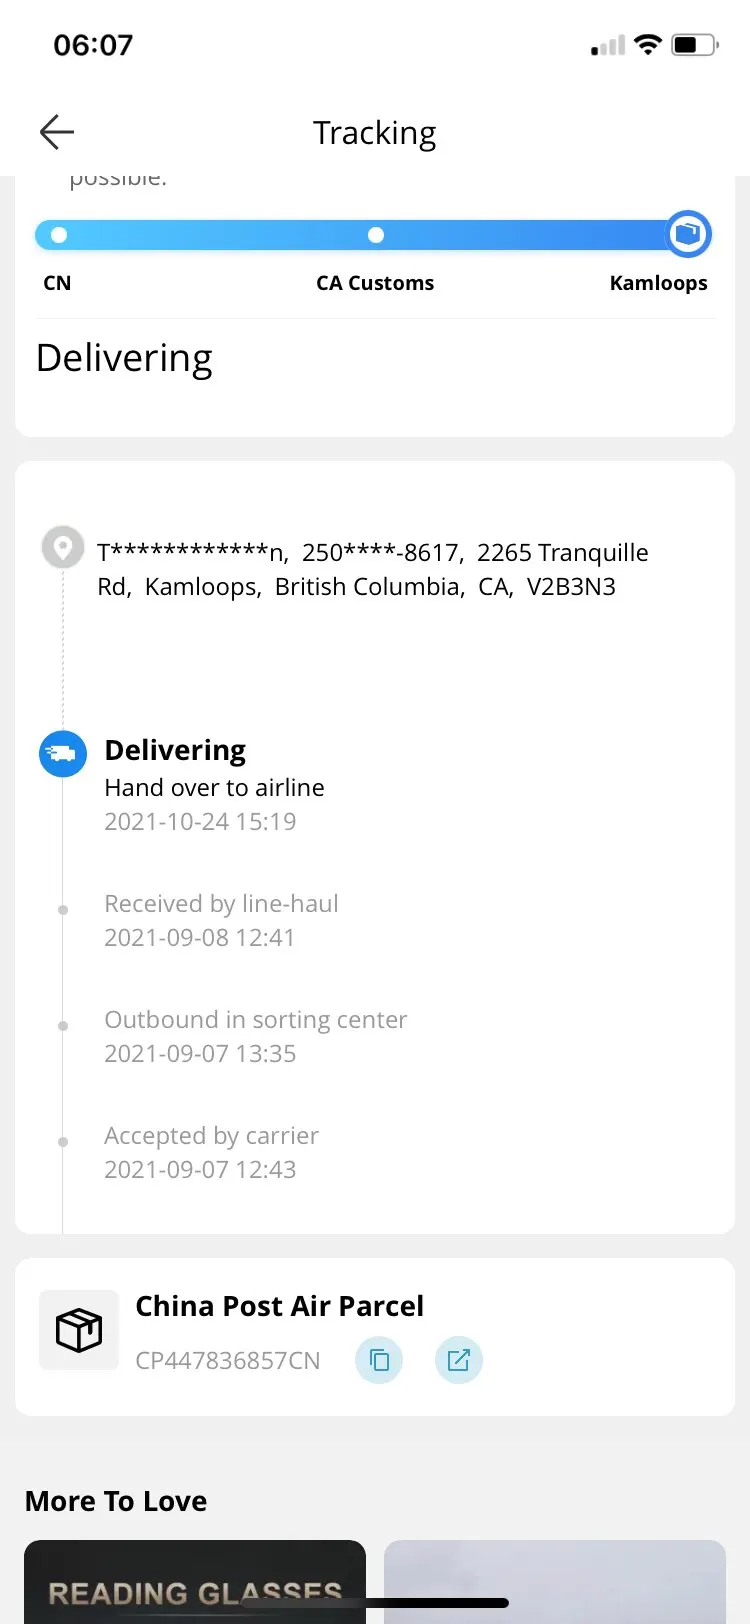
Task: Tap the blue delivery truck icon
Action: click(x=63, y=753)
